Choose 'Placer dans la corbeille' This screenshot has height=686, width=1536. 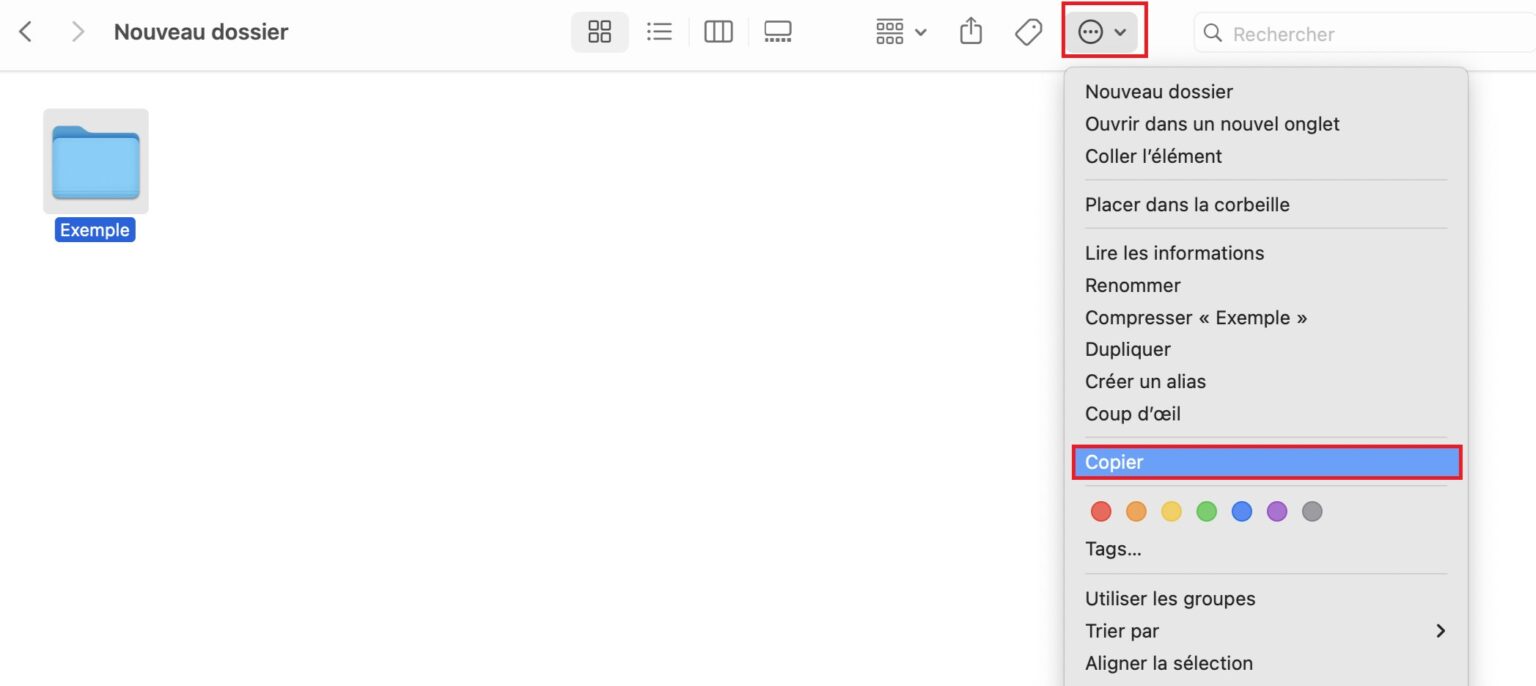pos(1187,204)
